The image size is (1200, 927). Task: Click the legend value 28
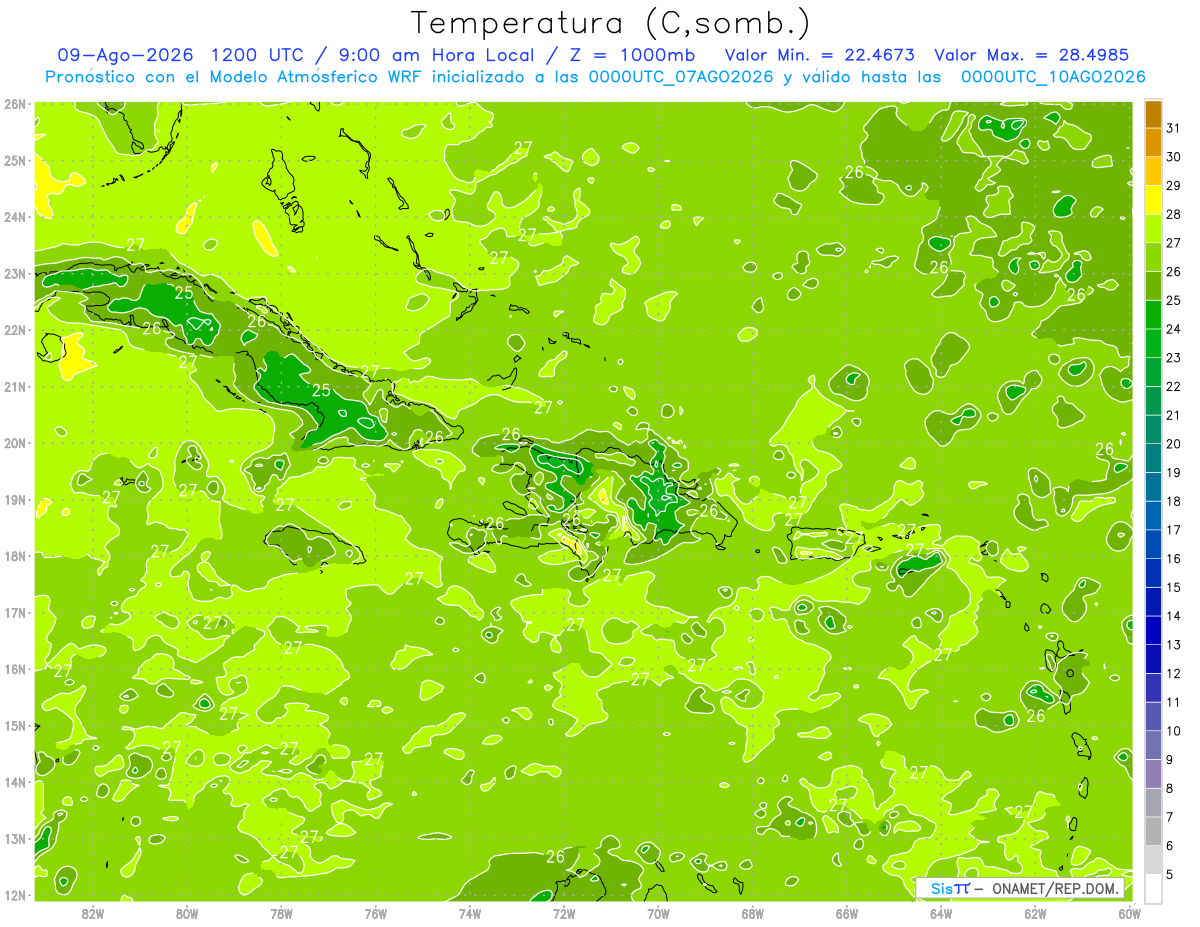pos(1174,214)
